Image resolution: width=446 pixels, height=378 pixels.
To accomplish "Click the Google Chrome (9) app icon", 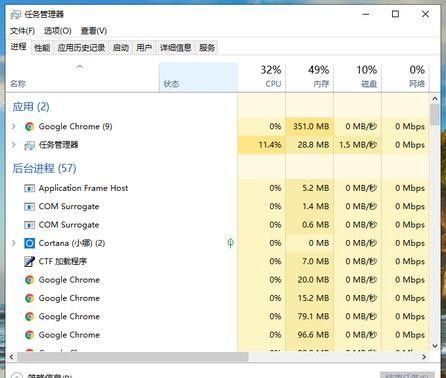I will (x=29, y=127).
